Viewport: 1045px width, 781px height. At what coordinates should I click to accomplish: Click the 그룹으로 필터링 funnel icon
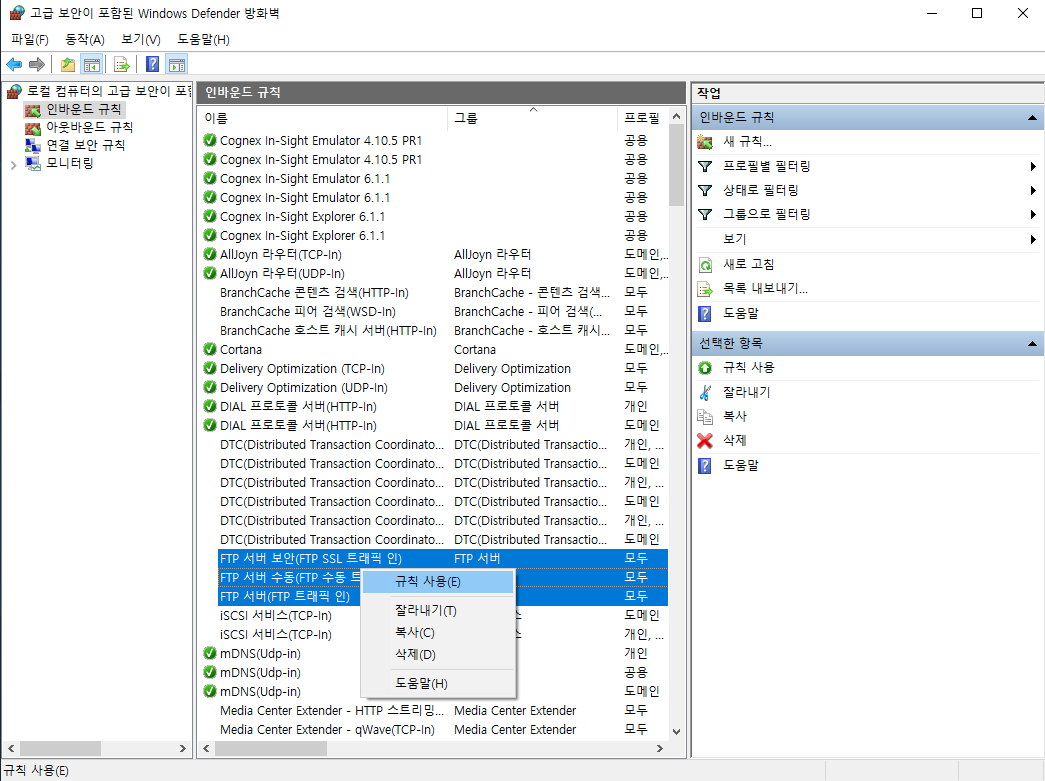click(705, 215)
